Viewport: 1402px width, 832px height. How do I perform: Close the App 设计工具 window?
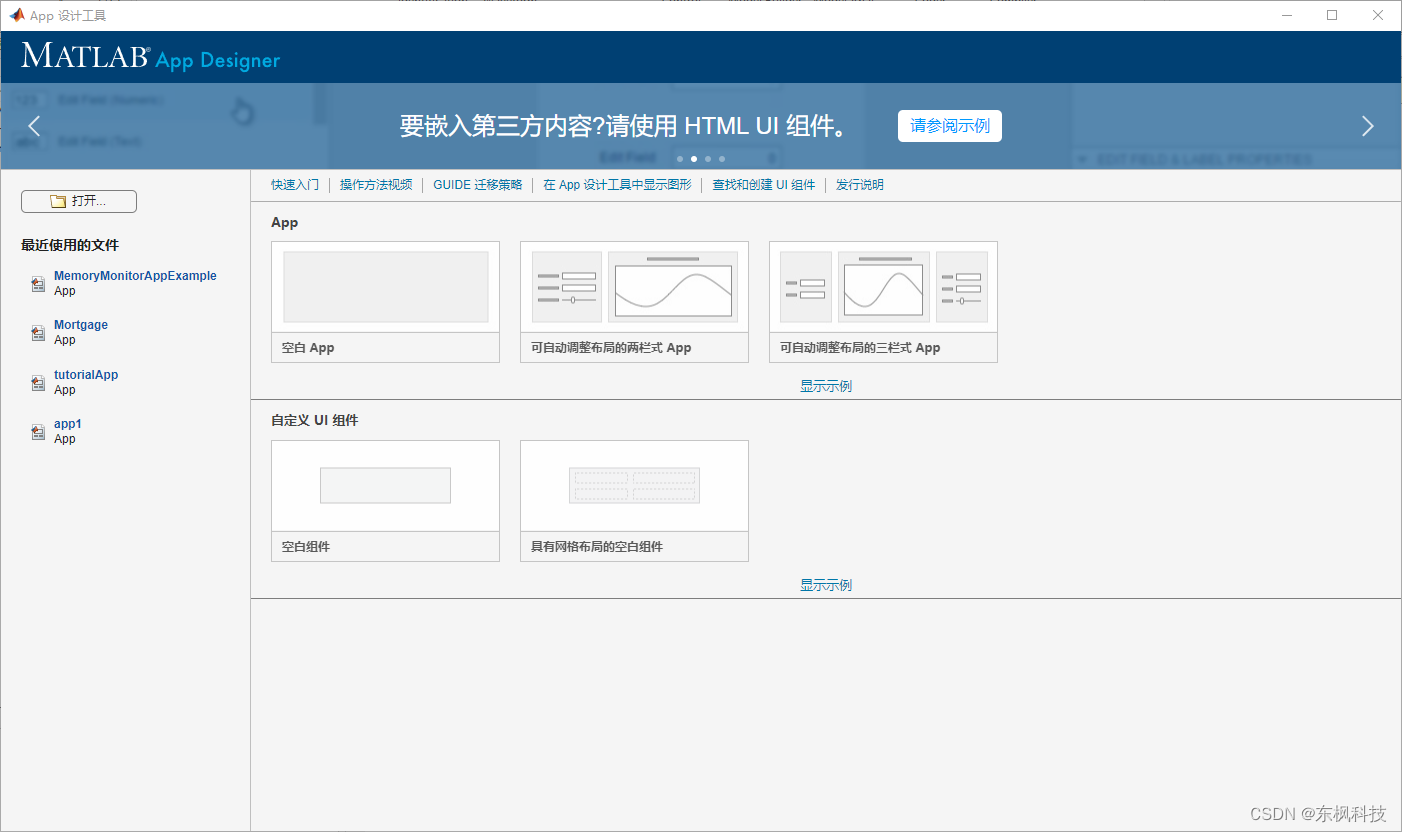click(1378, 15)
